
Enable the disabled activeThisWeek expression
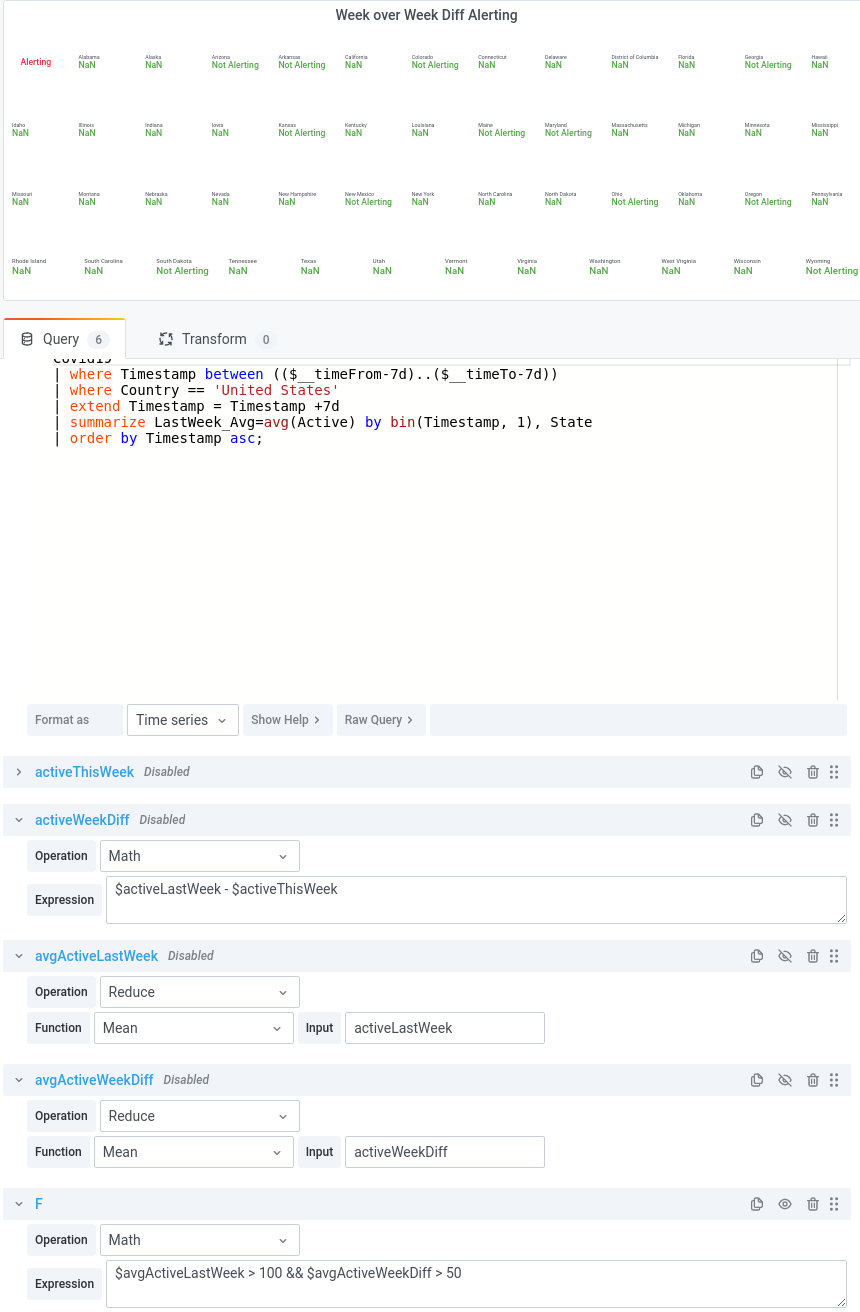point(785,771)
